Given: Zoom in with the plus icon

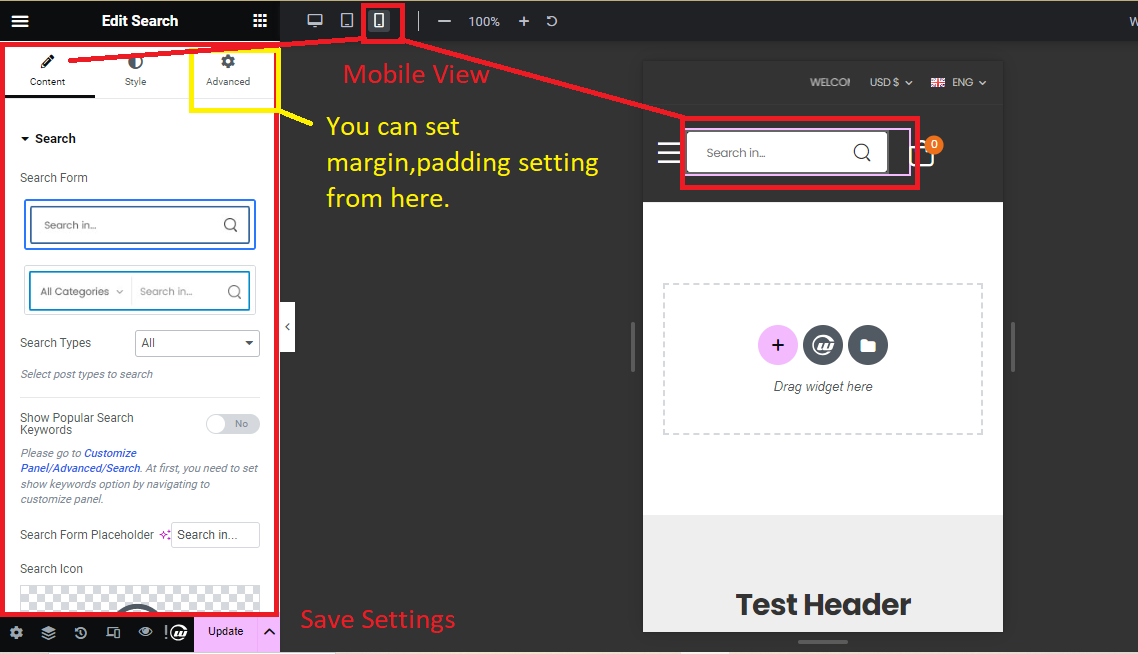Looking at the screenshot, I should (x=524, y=21).
